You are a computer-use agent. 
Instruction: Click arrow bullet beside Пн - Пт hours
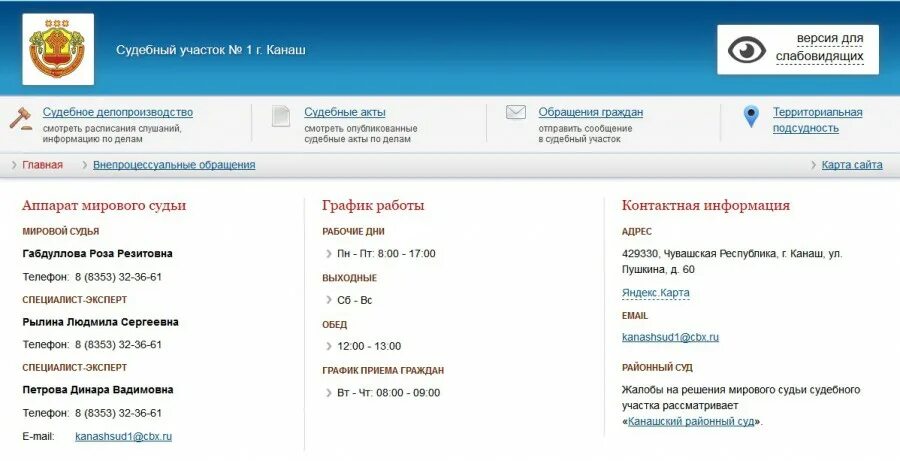[x=329, y=254]
